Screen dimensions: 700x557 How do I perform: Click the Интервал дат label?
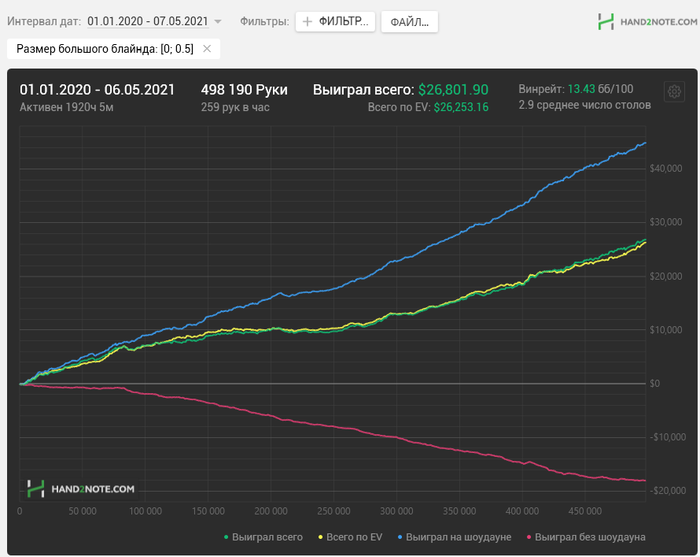point(44,21)
